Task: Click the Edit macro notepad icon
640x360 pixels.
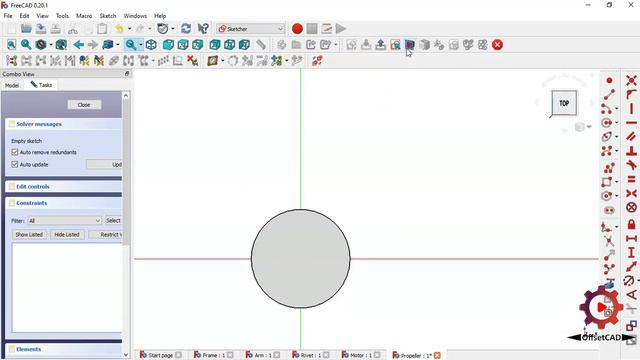Action: click(327, 29)
